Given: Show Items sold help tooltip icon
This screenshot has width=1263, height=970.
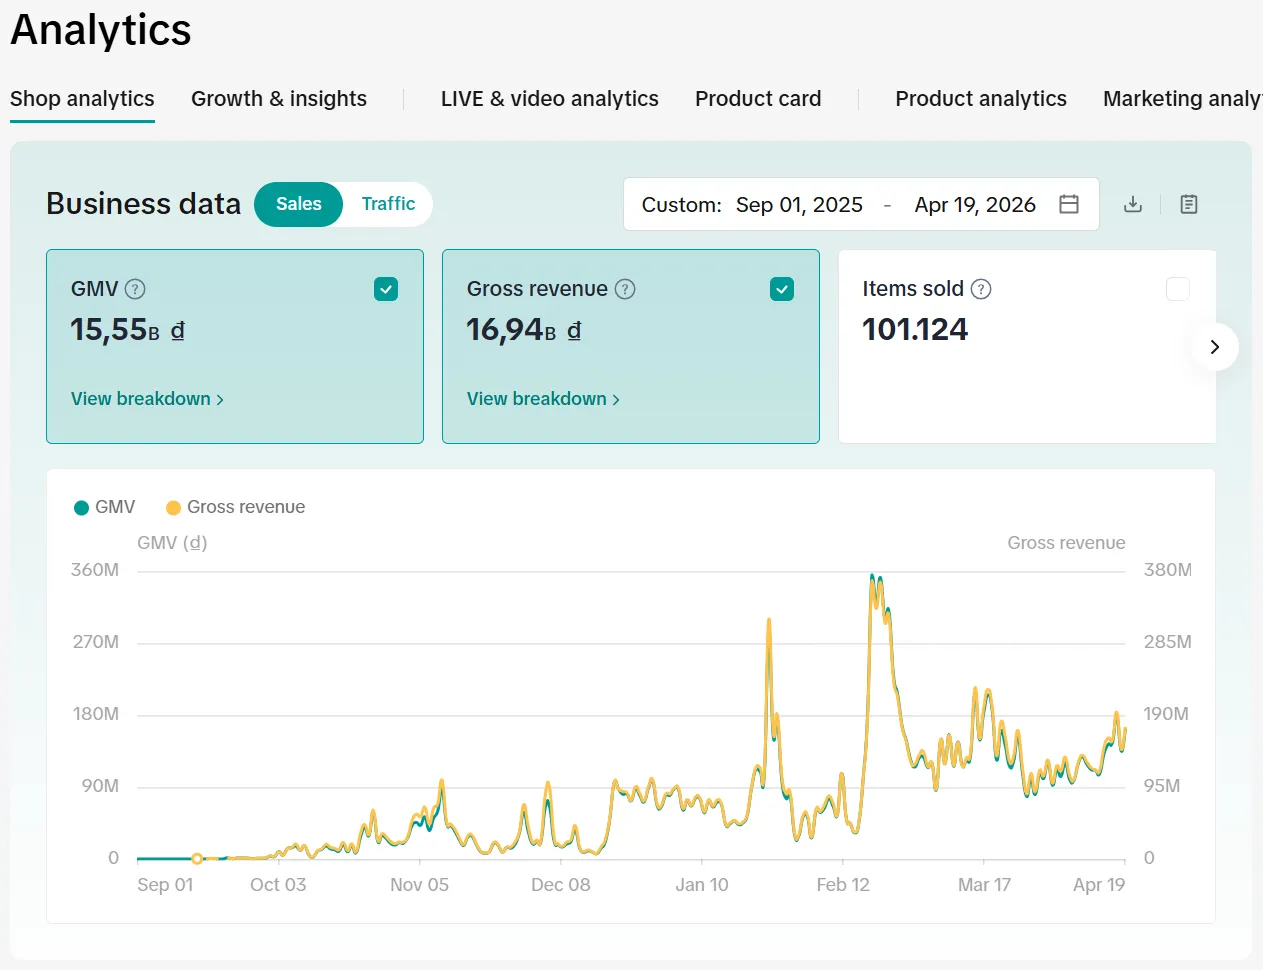Looking at the screenshot, I should coord(981,289).
